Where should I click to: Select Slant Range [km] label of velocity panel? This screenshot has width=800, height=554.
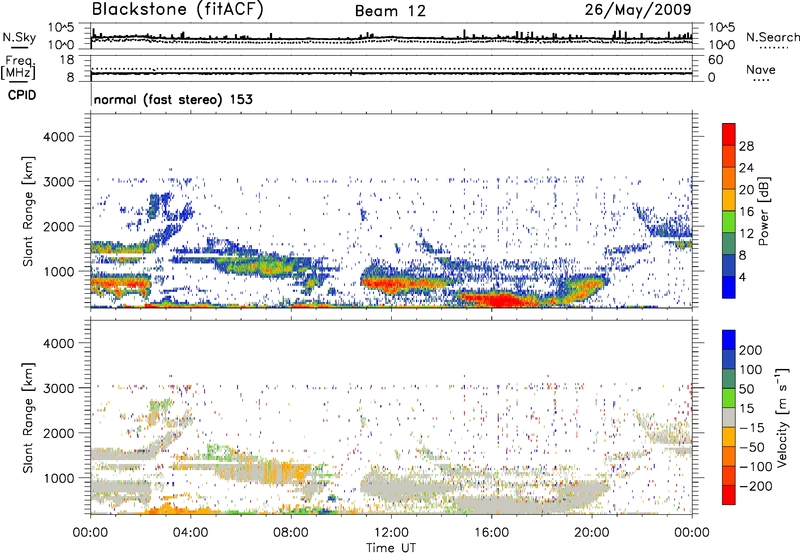[28, 418]
